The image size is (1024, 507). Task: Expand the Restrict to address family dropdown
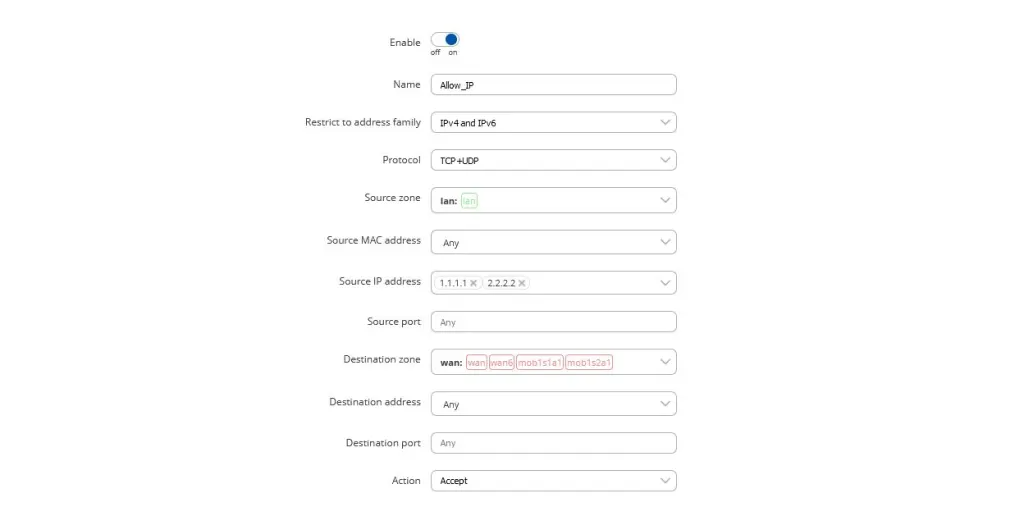tap(553, 122)
